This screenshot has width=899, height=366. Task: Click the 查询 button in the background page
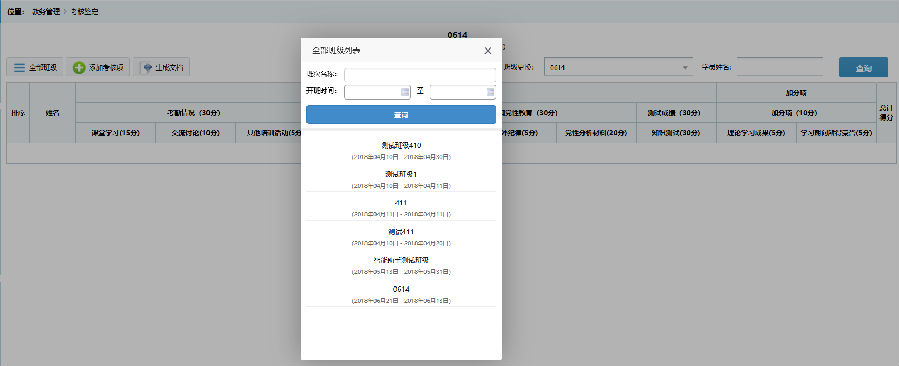pyautogui.click(x=863, y=68)
